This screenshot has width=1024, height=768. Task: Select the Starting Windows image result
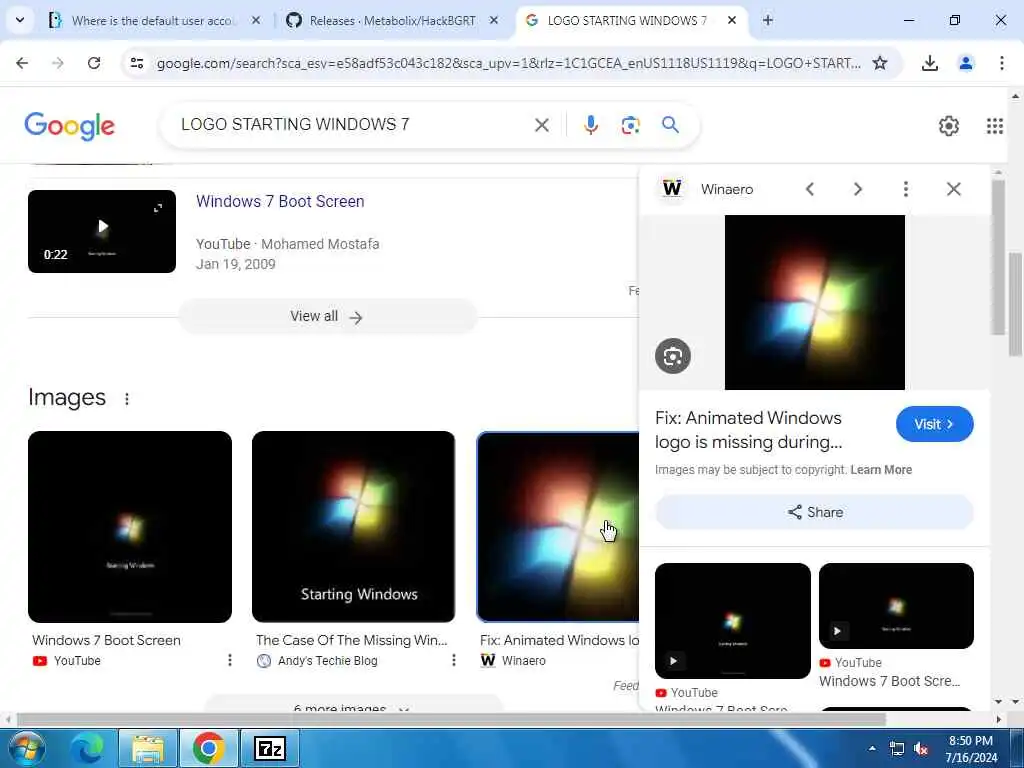[x=353, y=526]
